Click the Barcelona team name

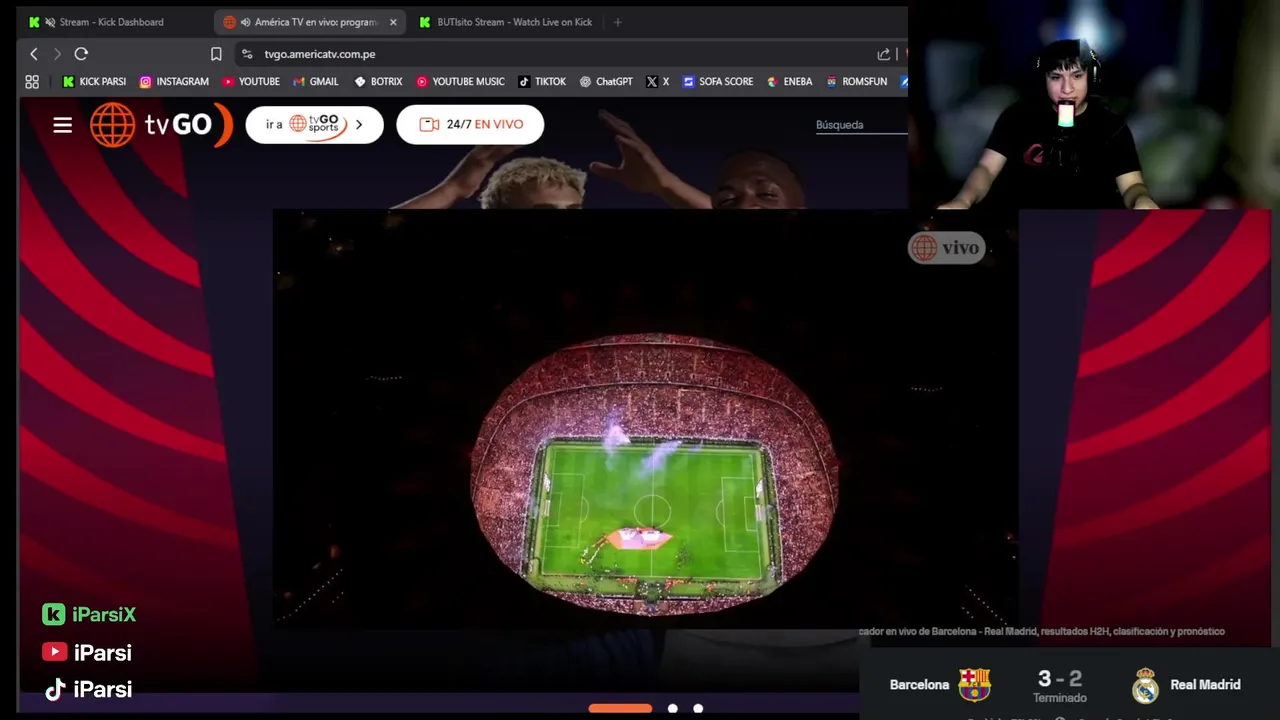pos(919,685)
